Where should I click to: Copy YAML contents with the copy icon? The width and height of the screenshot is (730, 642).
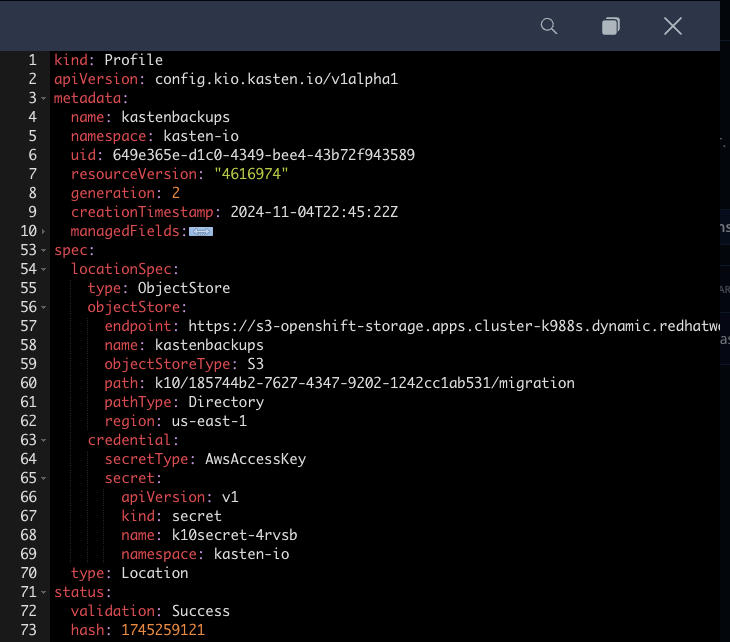(610, 26)
